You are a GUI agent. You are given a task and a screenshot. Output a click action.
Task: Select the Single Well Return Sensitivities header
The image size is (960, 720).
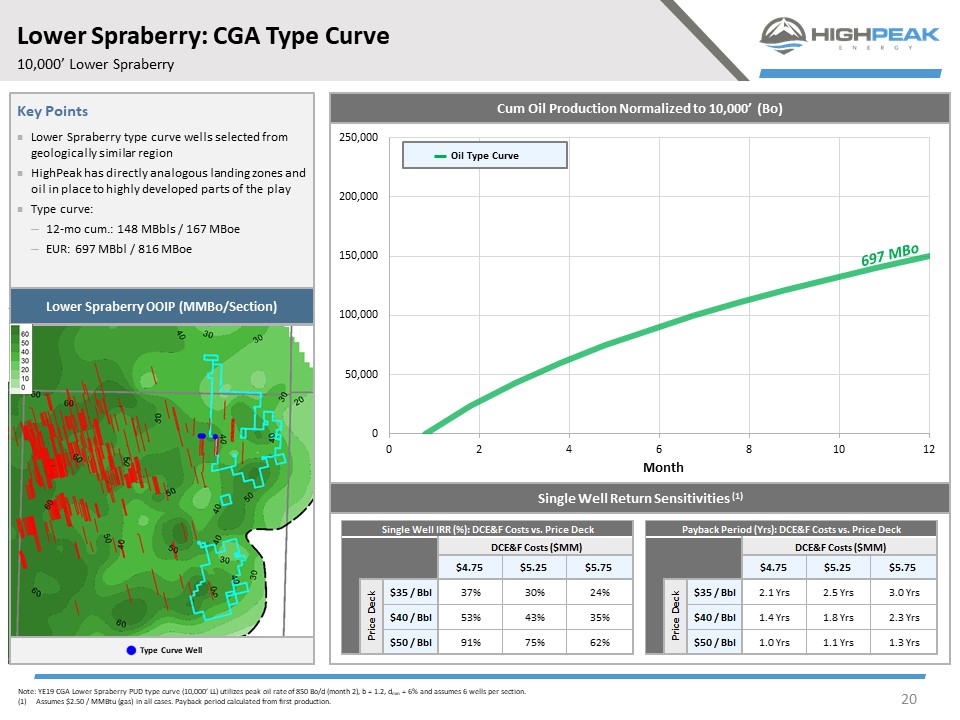click(x=639, y=497)
